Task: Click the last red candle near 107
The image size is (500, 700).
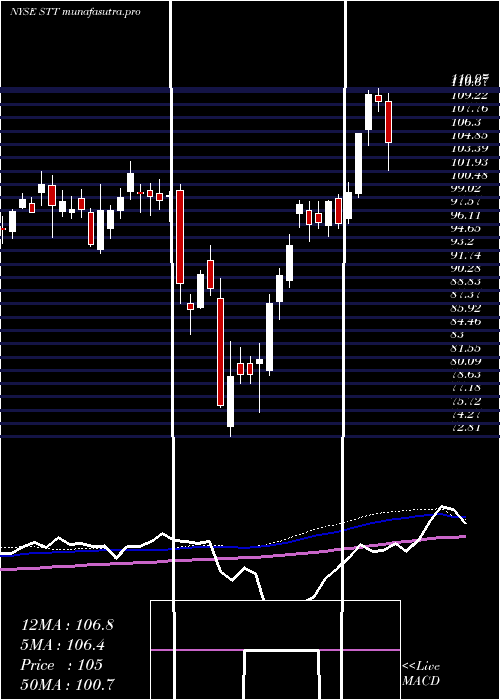Action: [388, 122]
